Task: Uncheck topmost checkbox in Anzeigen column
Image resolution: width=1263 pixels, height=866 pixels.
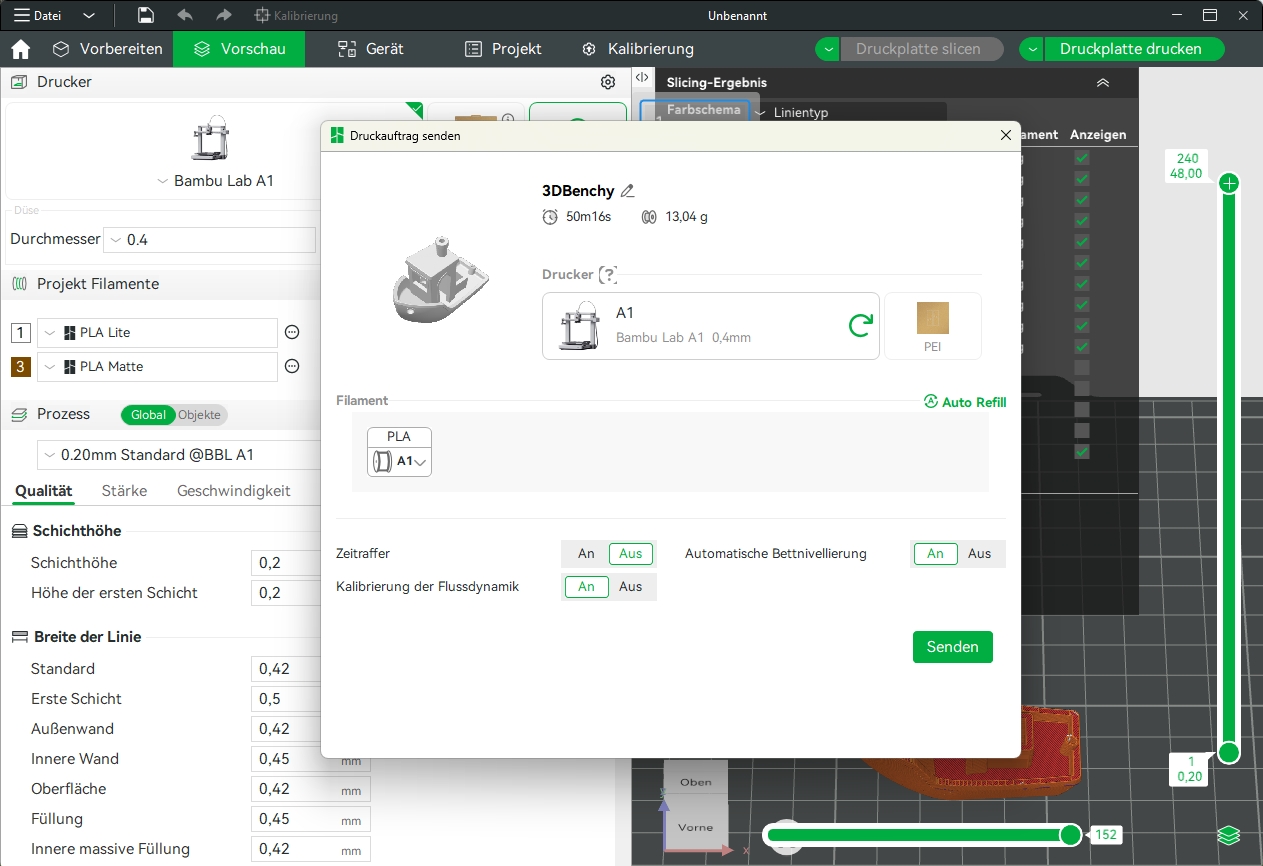Action: (x=1082, y=158)
